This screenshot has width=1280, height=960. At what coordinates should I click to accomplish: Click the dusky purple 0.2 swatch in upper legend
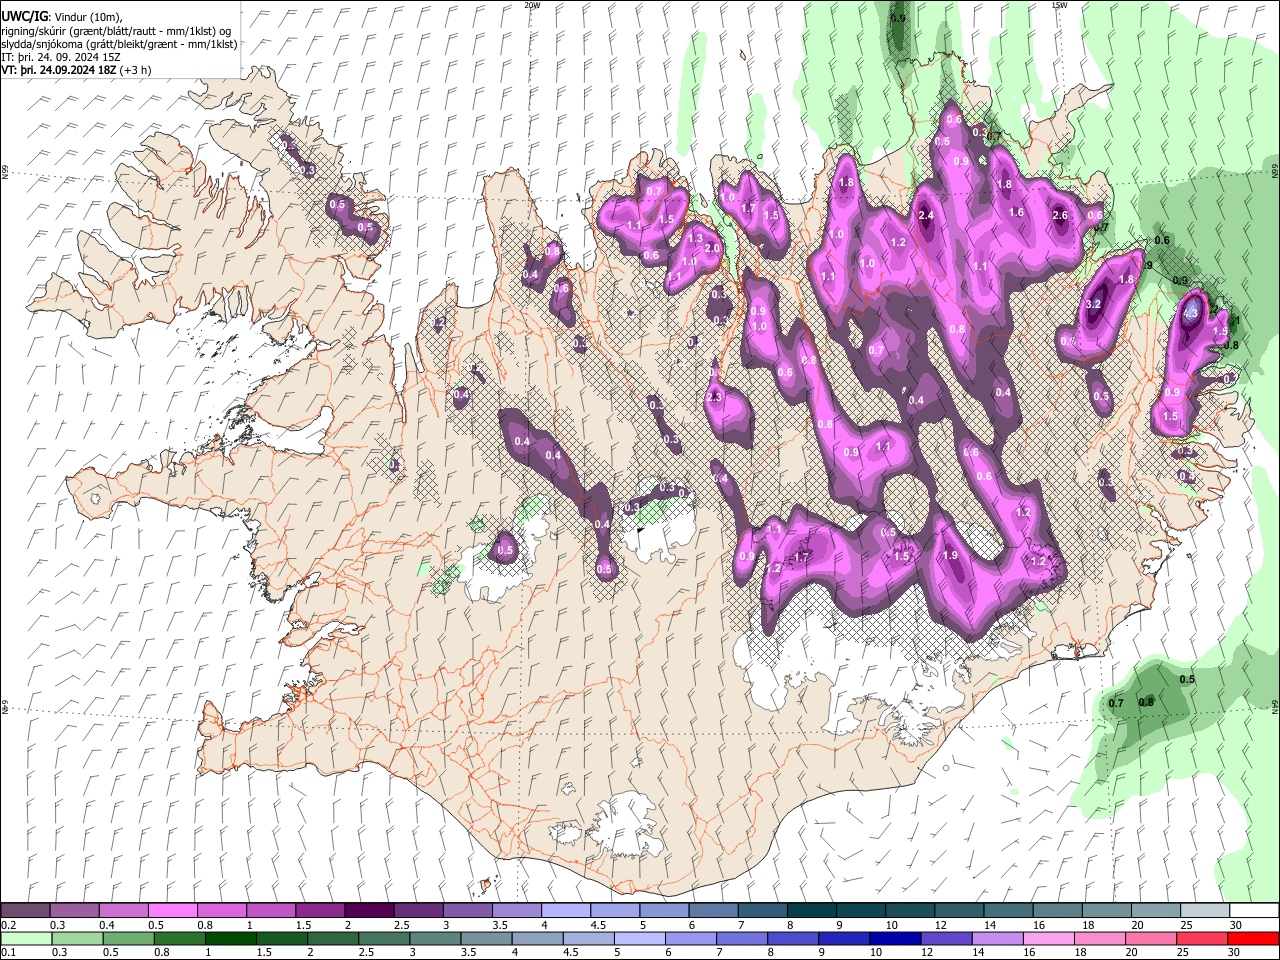pos(25,910)
